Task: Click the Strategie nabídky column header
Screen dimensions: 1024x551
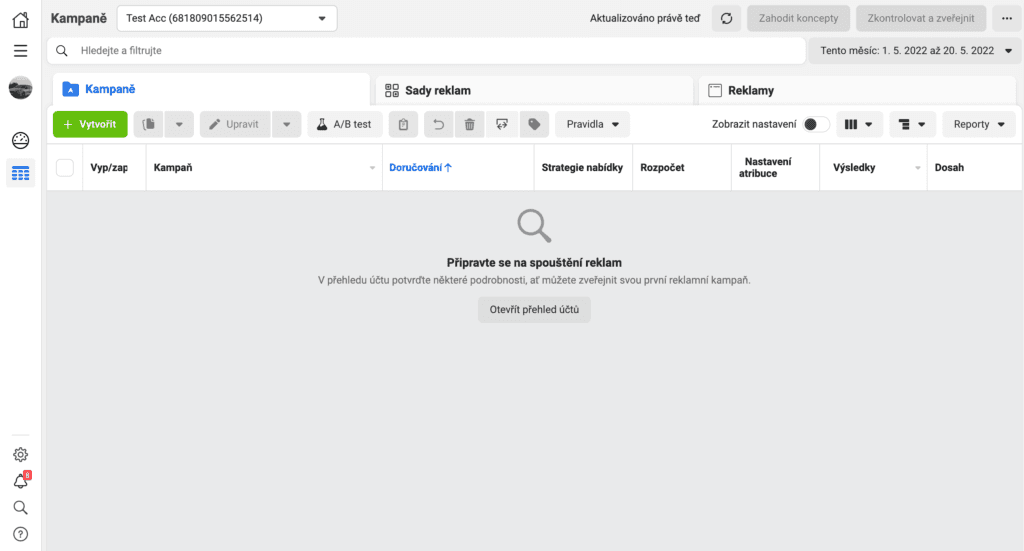Action: pyautogui.click(x=583, y=168)
